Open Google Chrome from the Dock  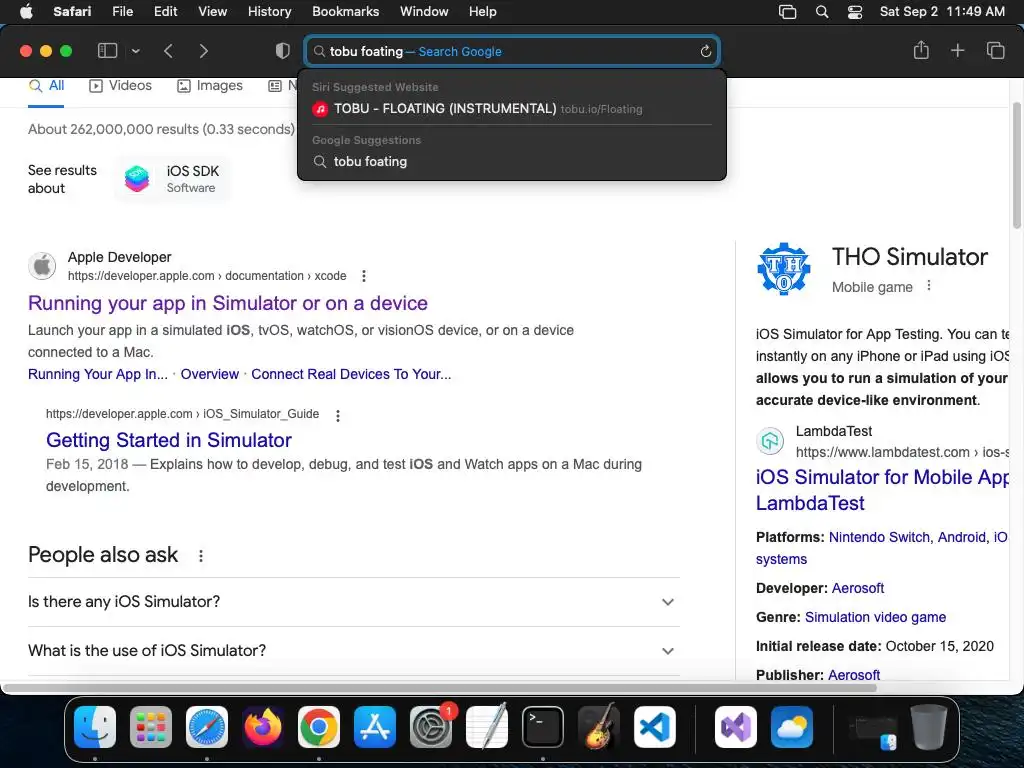(319, 727)
